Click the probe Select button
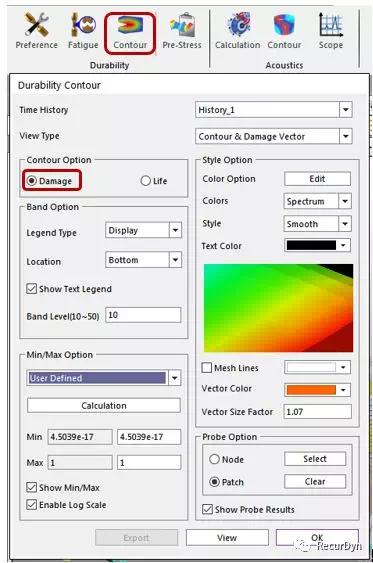 point(315,459)
